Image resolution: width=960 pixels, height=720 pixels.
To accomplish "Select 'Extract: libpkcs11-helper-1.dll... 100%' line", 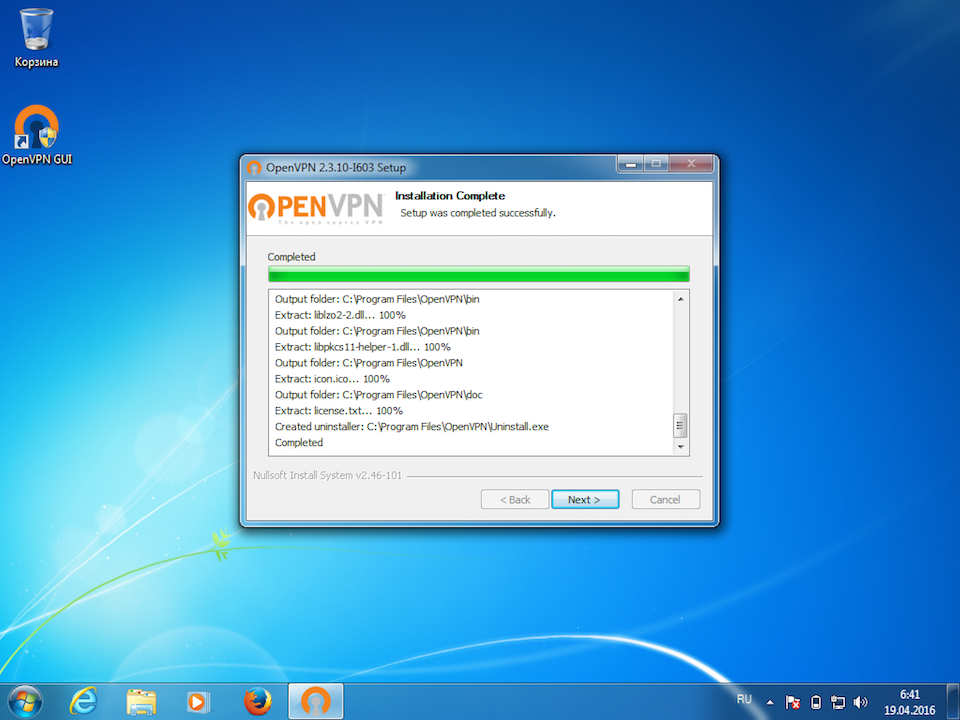I will pos(362,347).
